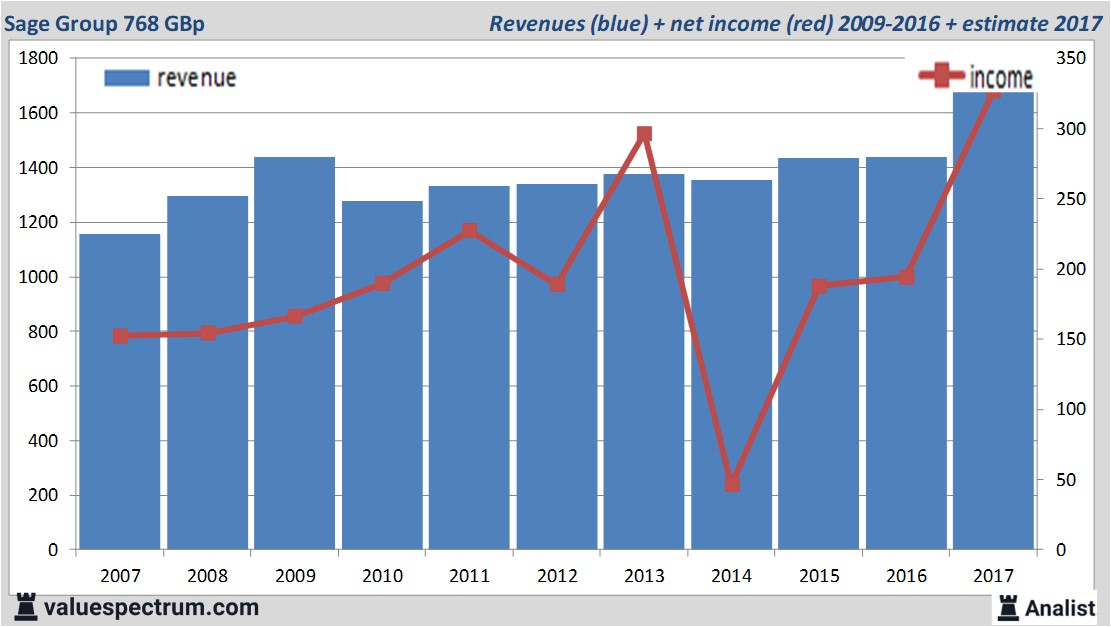Screen dimensions: 1111x627
Task: Click the 2009 income data point
Action: [x=295, y=316]
